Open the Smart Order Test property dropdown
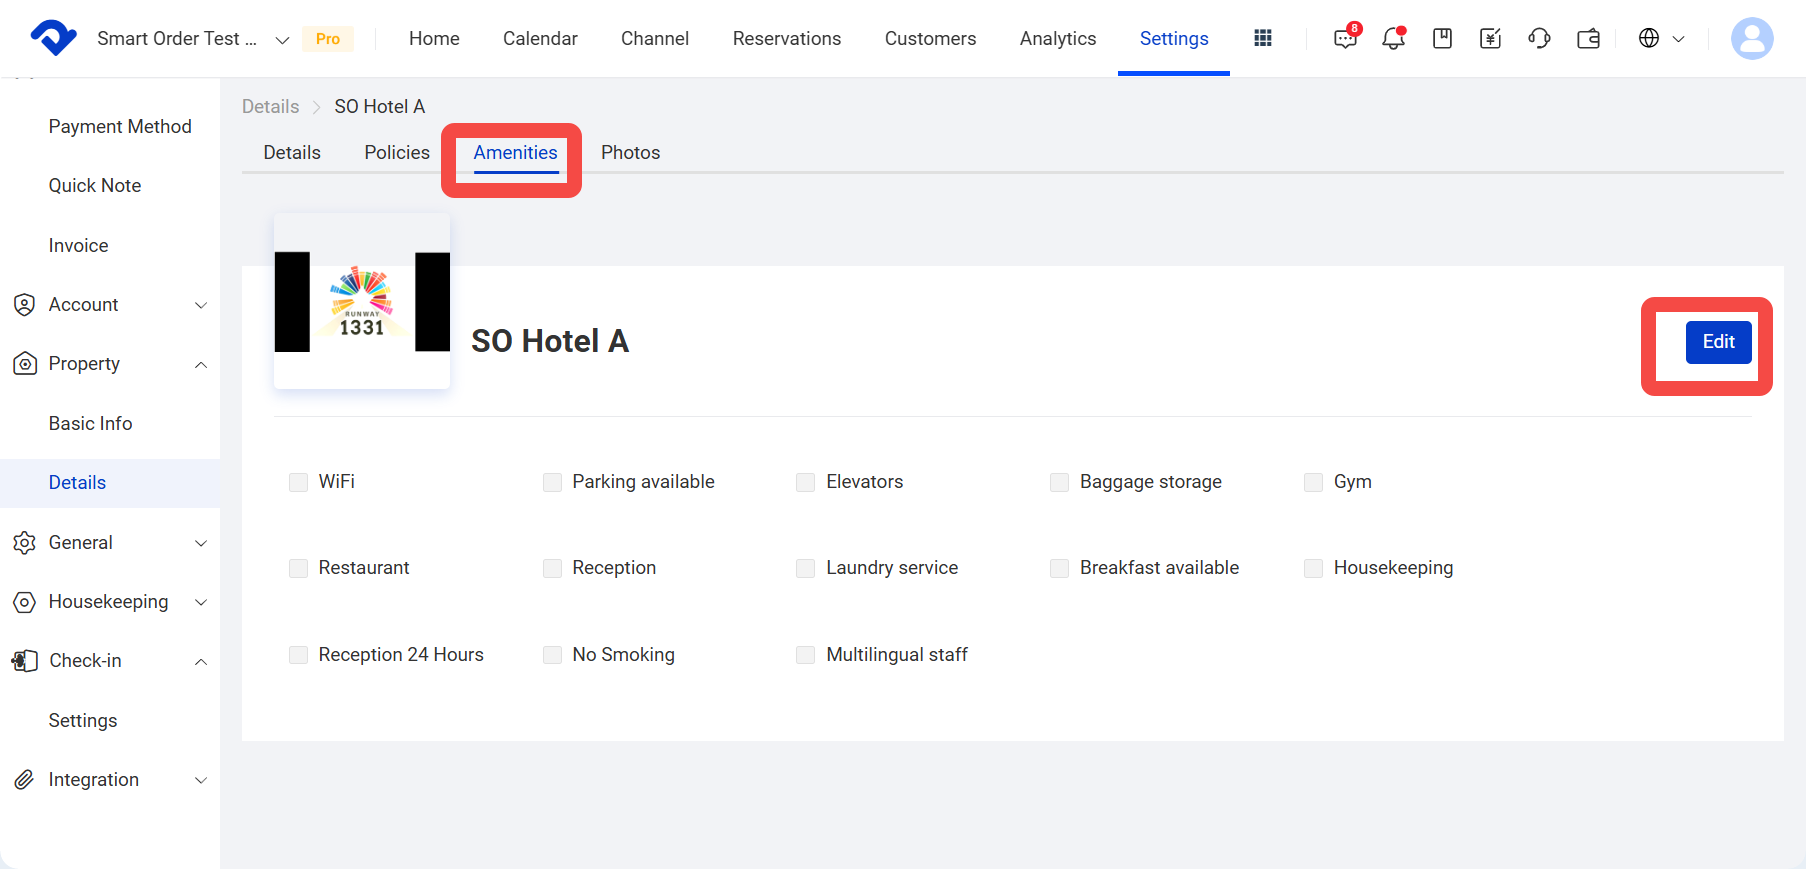 [192, 39]
